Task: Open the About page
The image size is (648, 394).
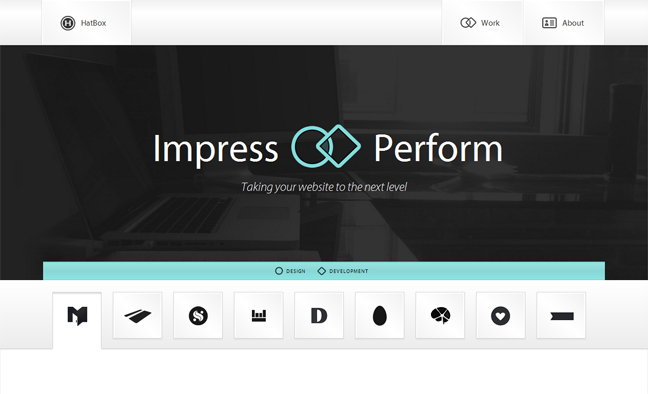Action: coord(564,23)
